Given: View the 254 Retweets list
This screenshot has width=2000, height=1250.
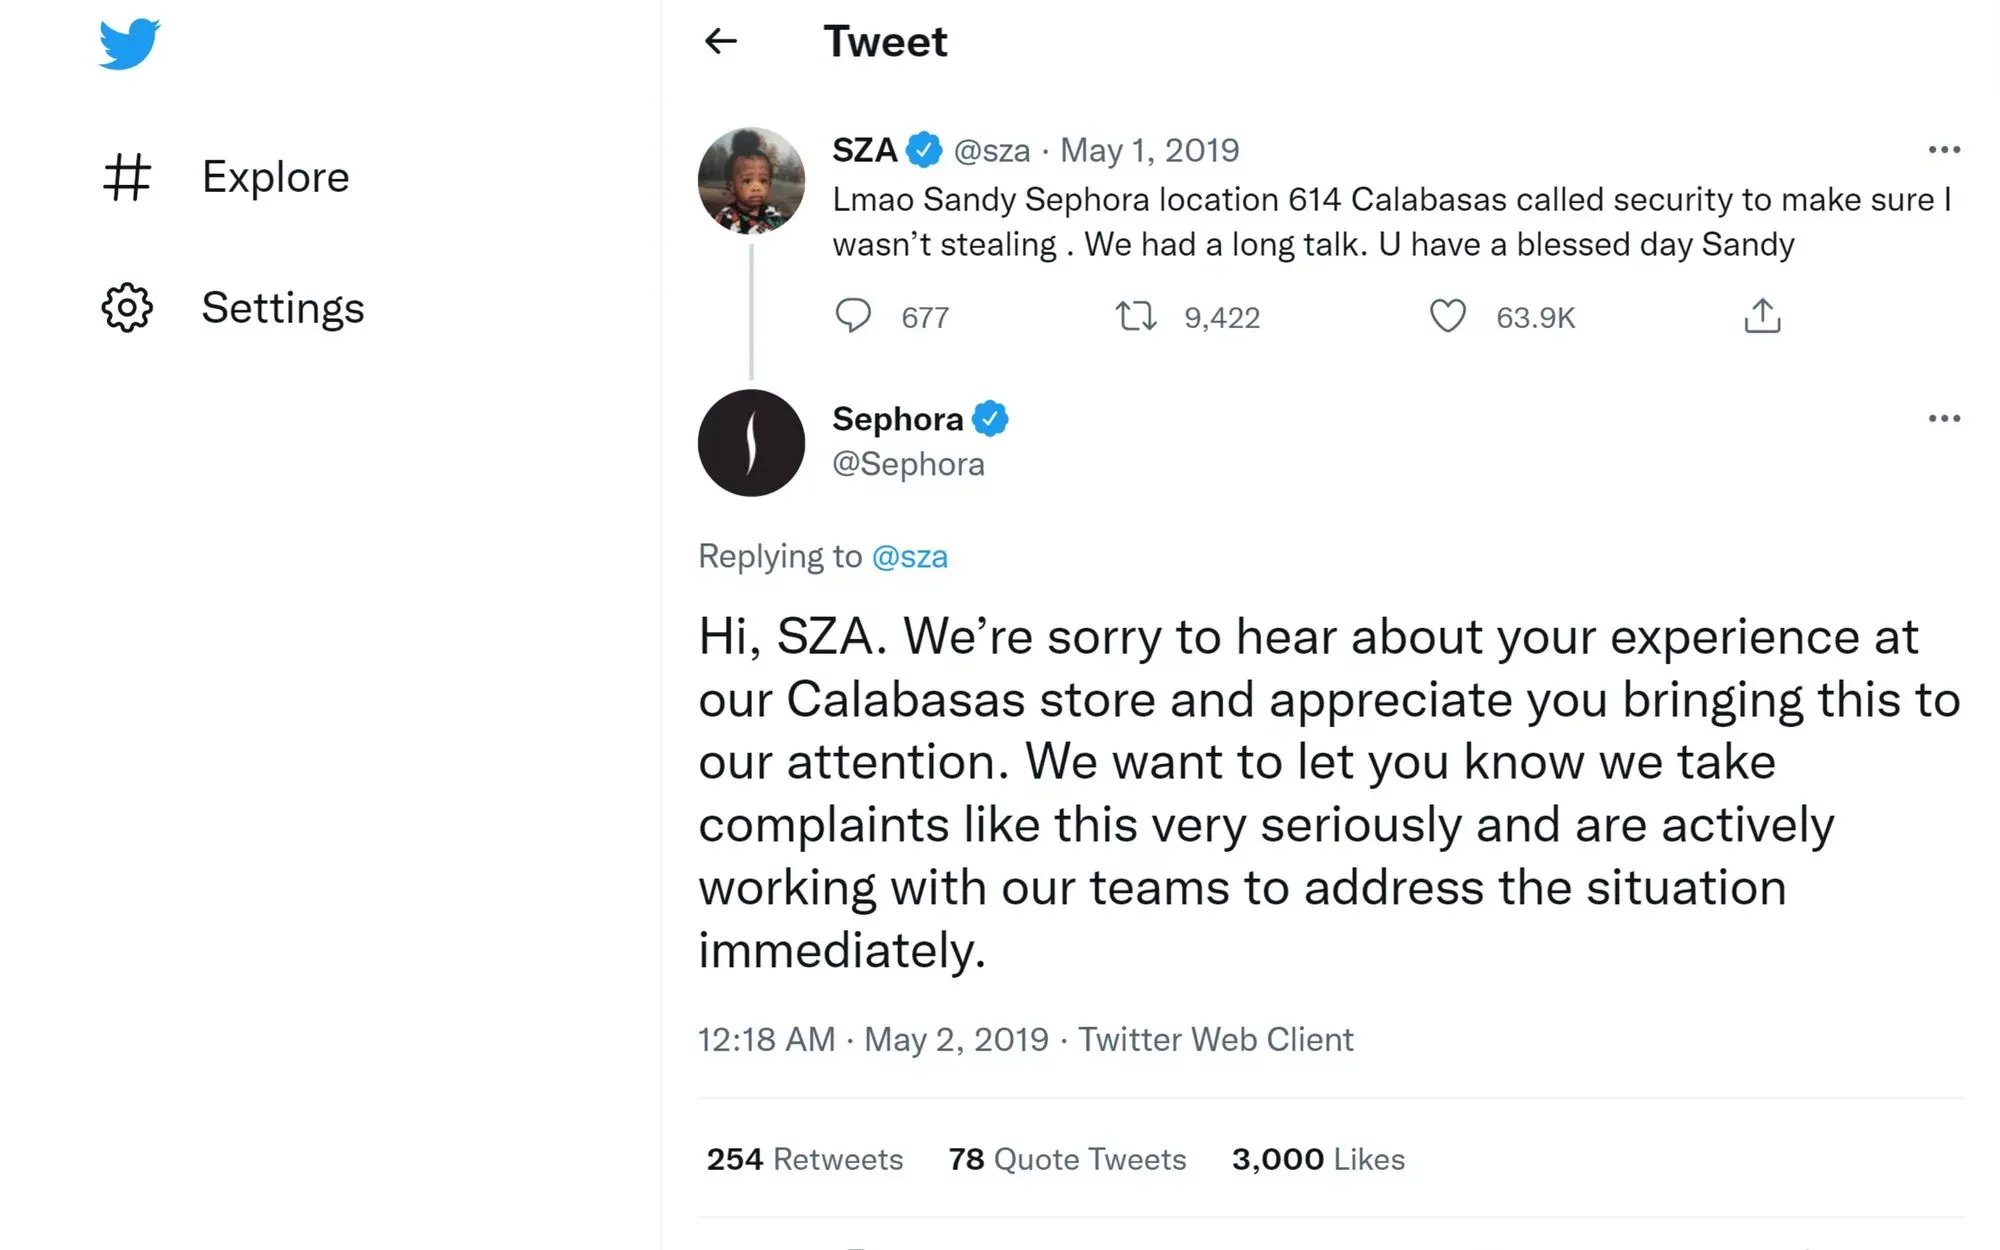Looking at the screenshot, I should [804, 1159].
